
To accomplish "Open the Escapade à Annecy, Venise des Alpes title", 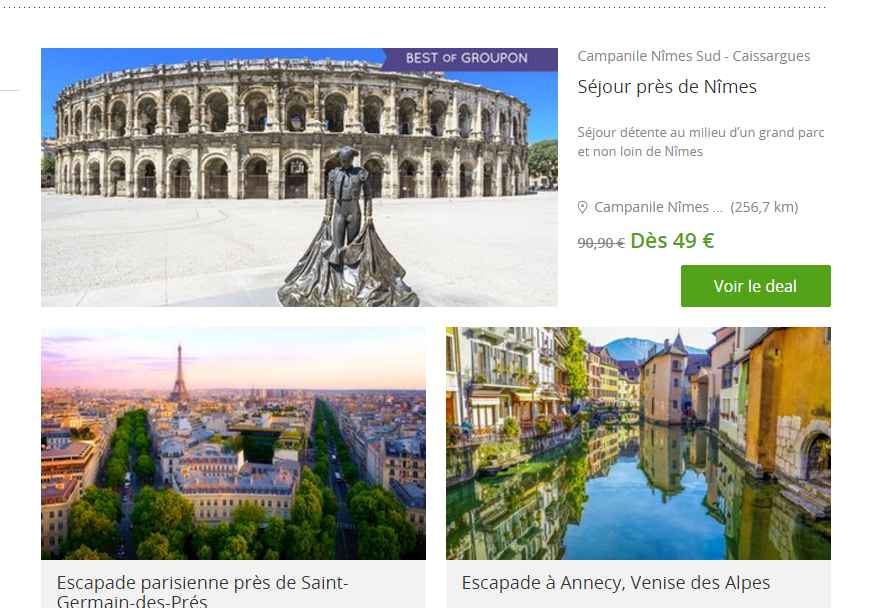I will click(616, 583).
